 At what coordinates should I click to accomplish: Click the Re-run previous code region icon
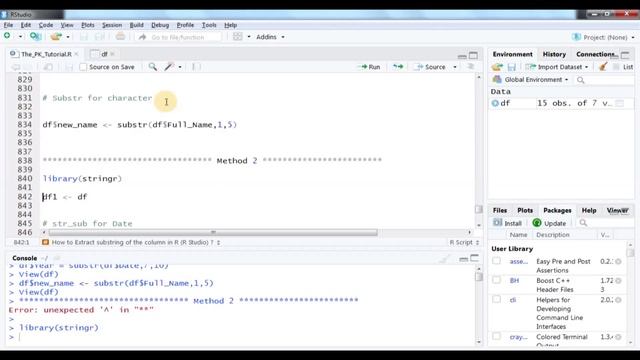[398, 67]
